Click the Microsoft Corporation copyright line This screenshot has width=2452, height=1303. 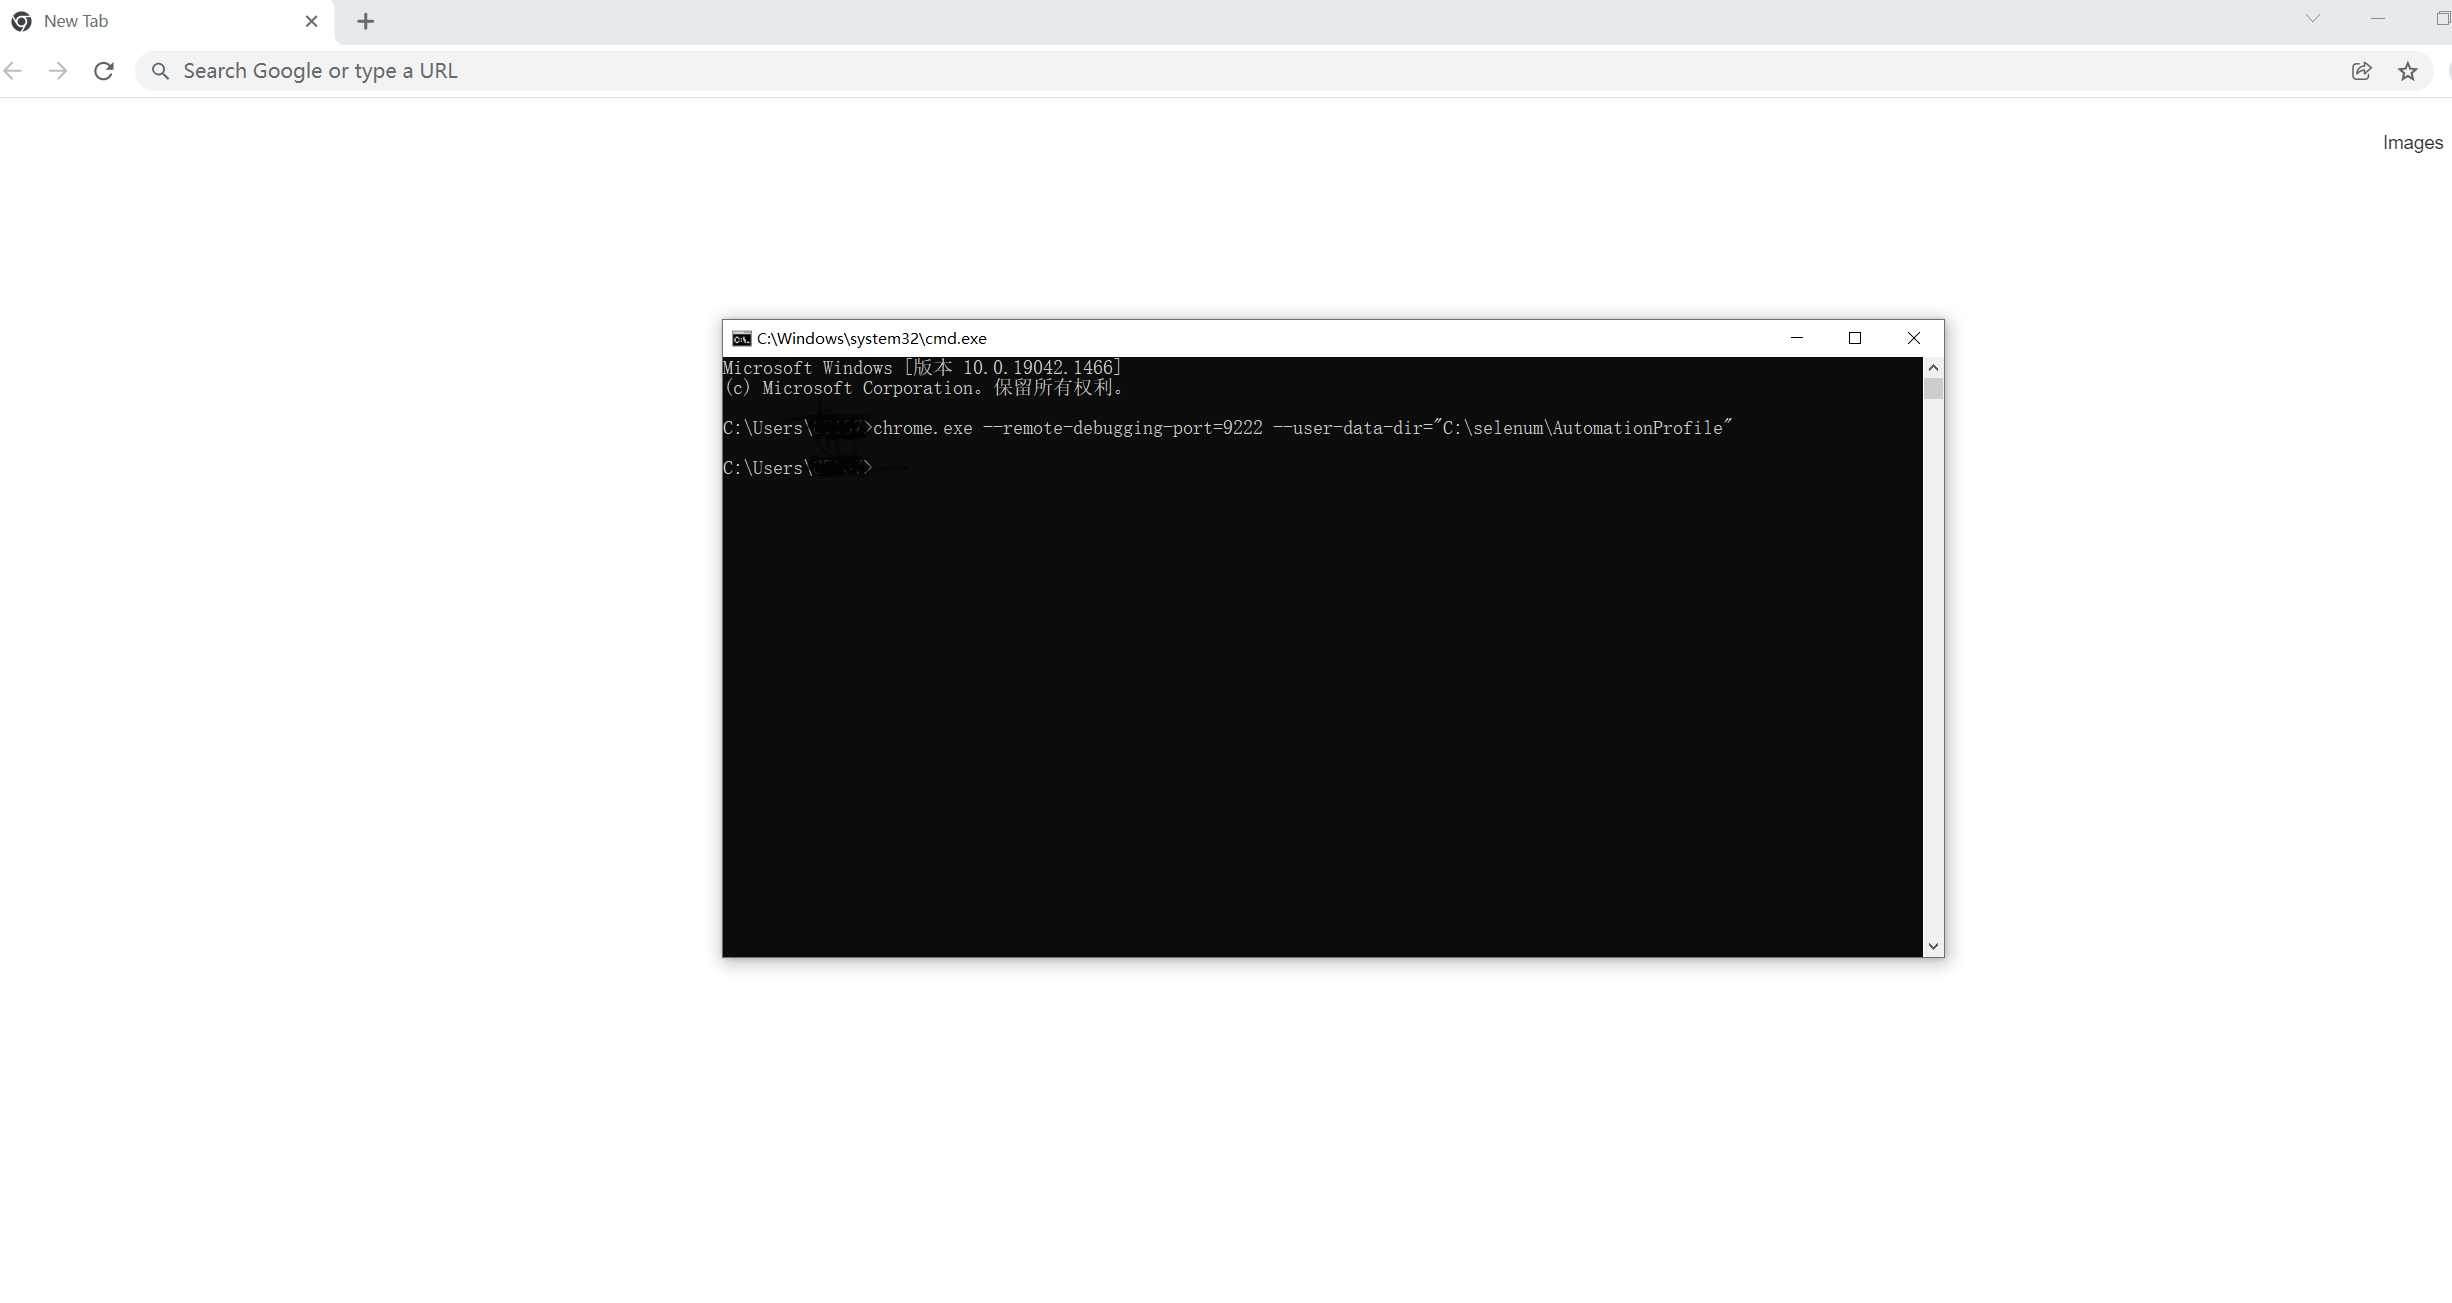pos(923,388)
